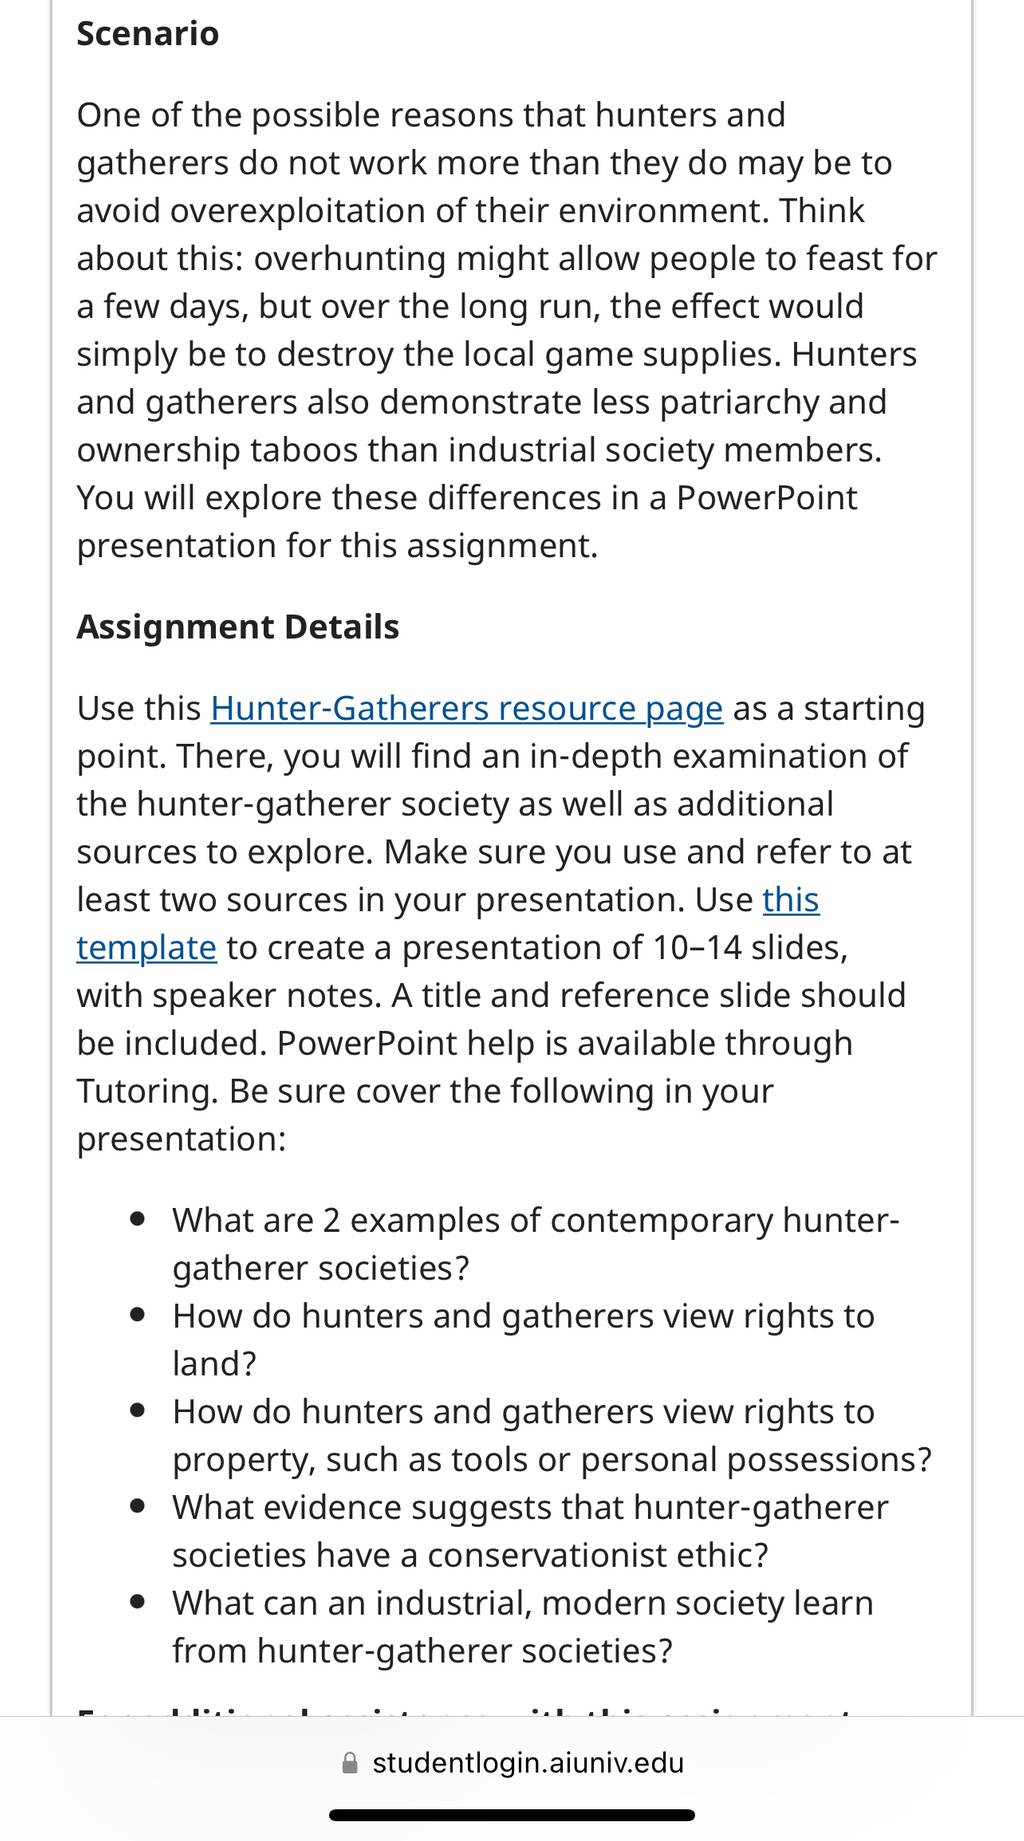Click the bullet dot before 'What evidence suggests'
Image resolution: width=1024 pixels, height=1841 pixels.
[139, 1507]
